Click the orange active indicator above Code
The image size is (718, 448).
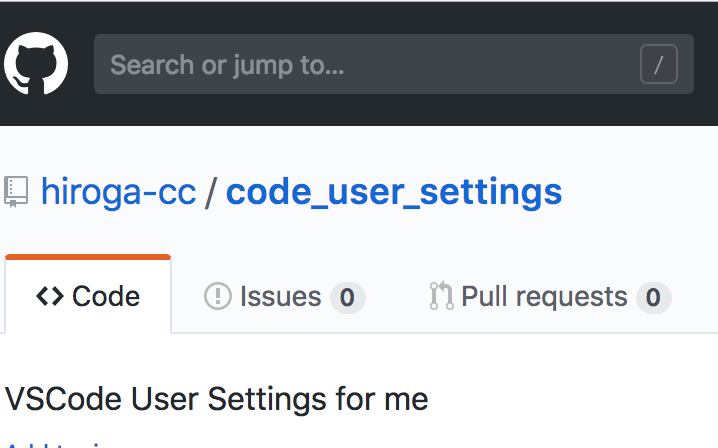click(88, 257)
